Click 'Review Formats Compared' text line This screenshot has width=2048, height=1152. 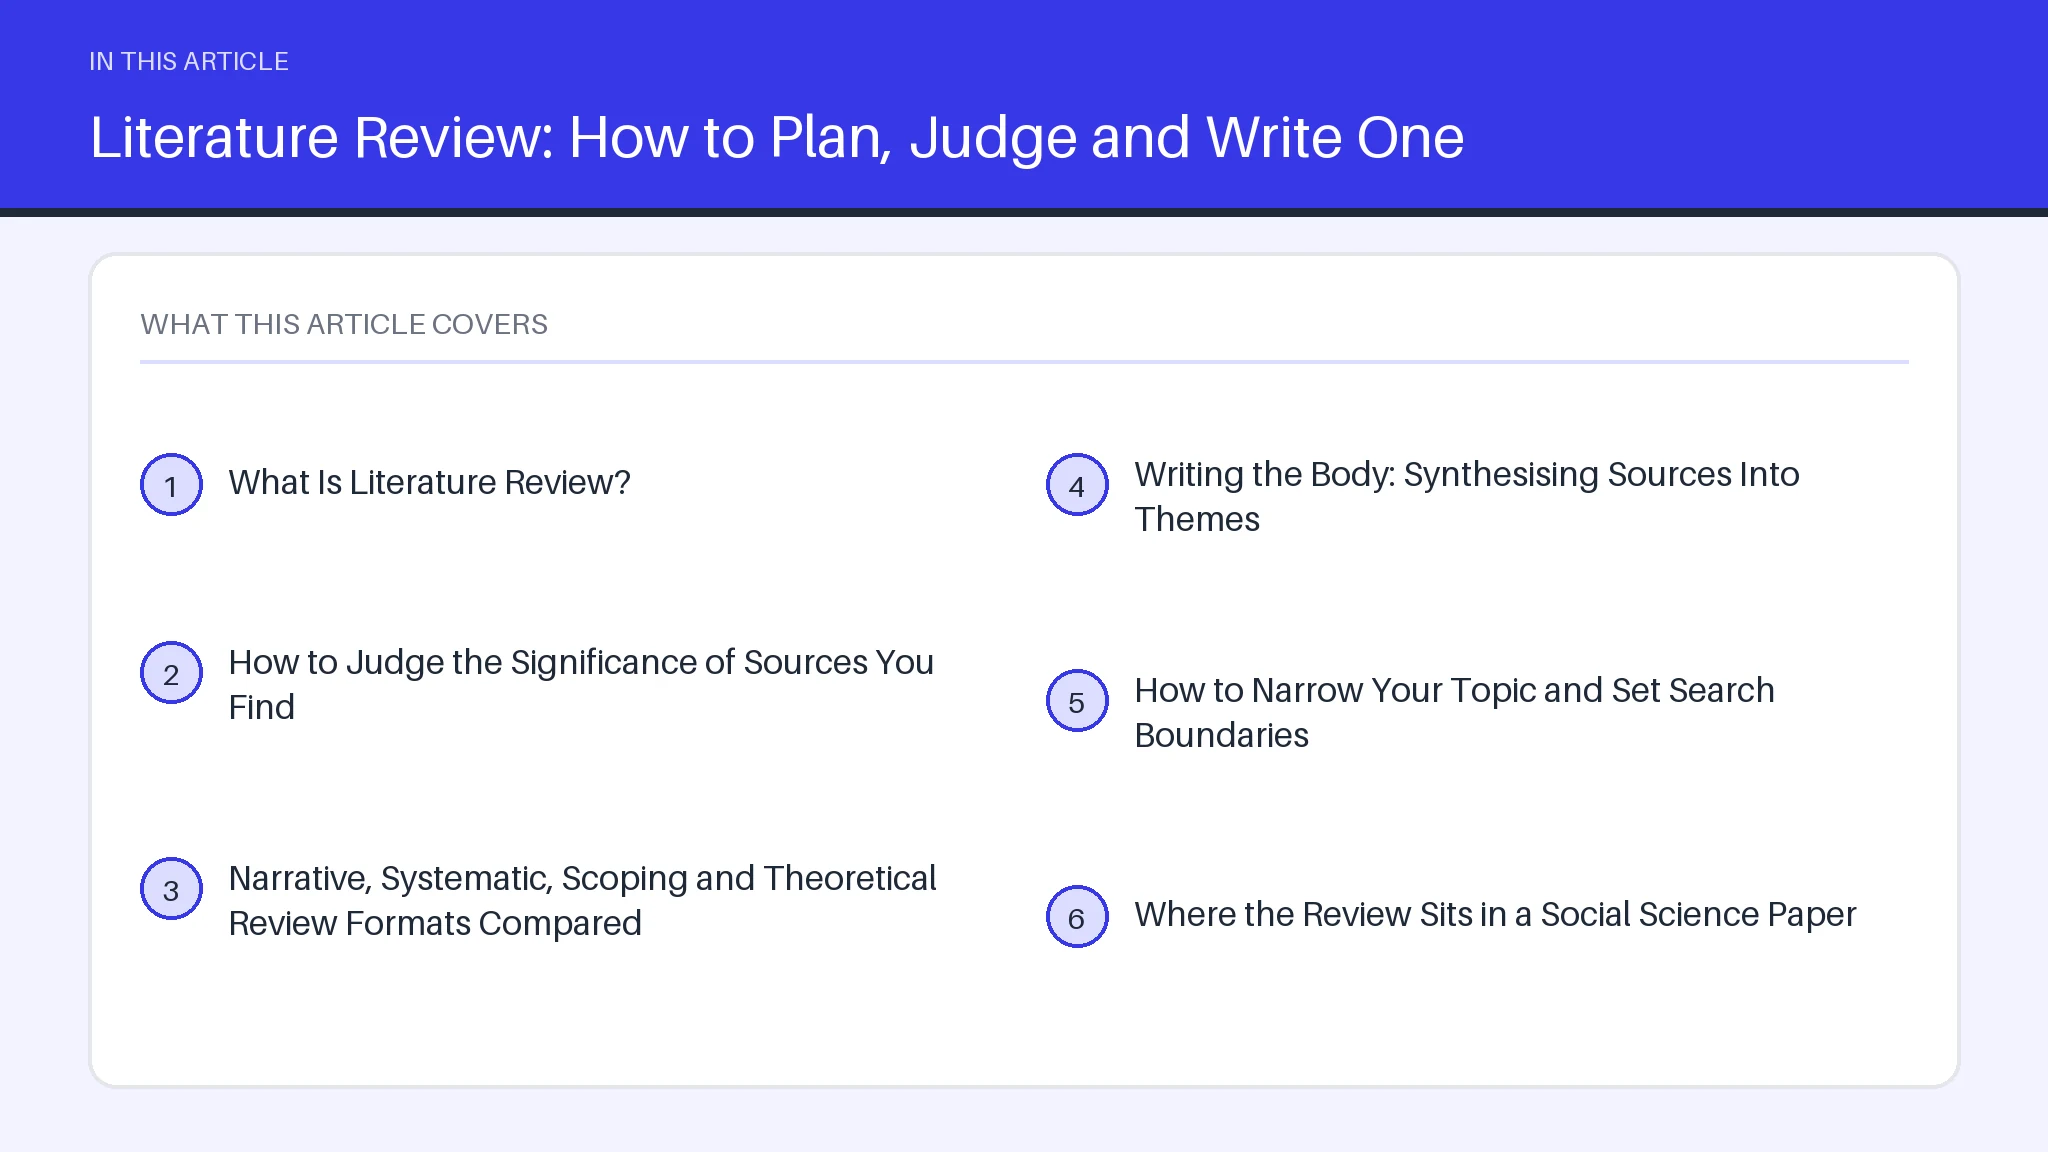[x=435, y=924]
